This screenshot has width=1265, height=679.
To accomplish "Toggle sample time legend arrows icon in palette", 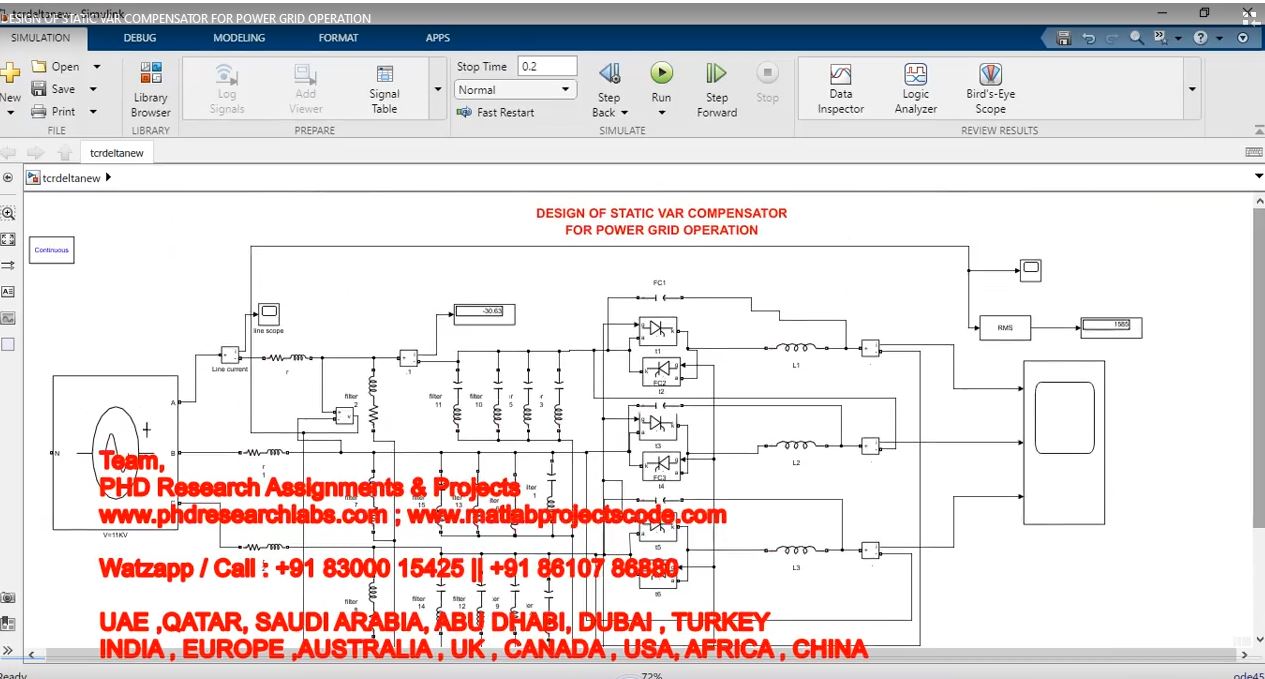I will point(8,265).
